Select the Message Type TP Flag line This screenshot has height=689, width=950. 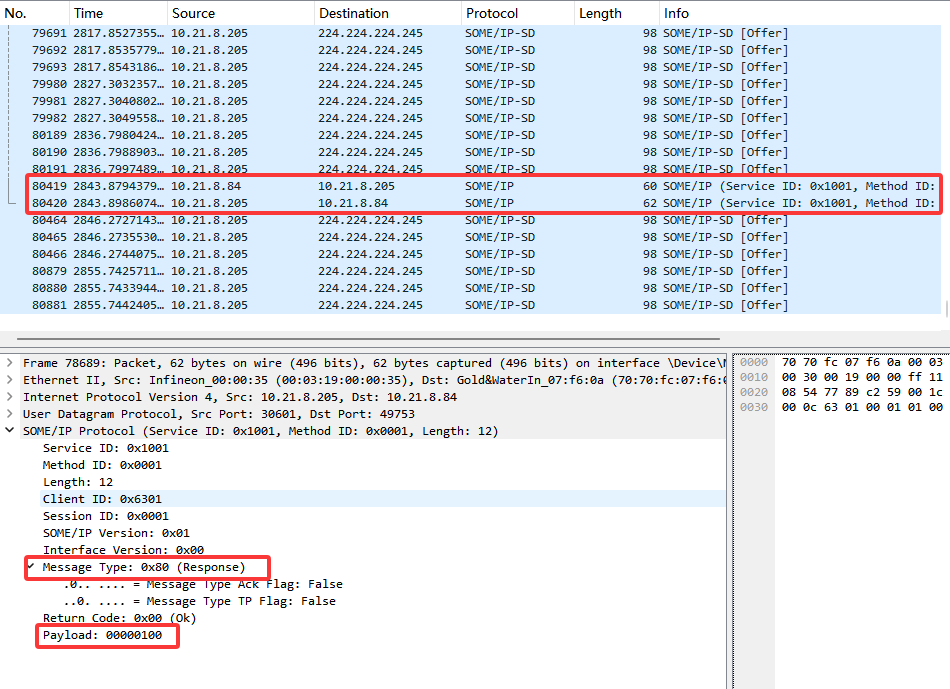pyautogui.click(x=199, y=601)
